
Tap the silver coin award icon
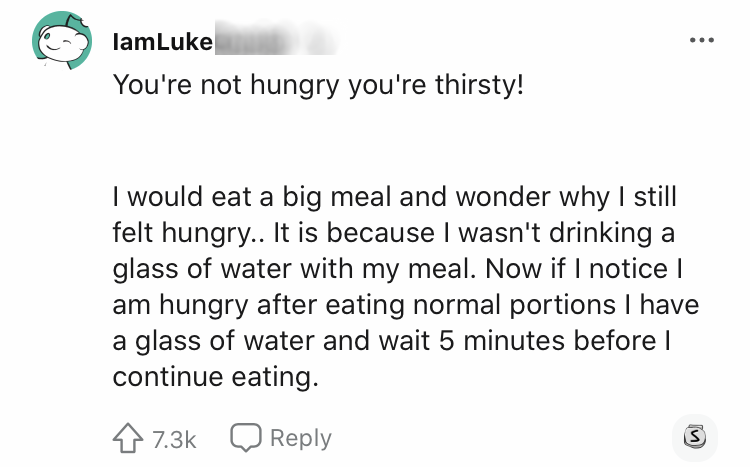[694, 437]
